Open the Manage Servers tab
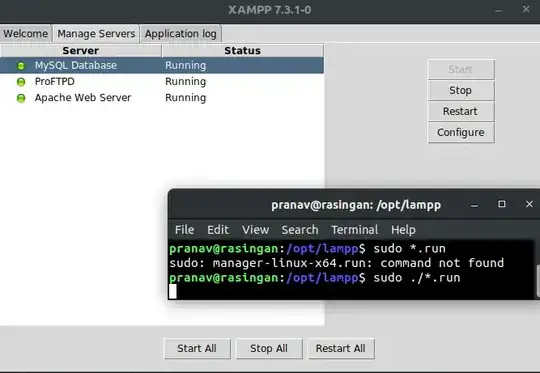The width and height of the screenshot is (540, 373). (96, 34)
